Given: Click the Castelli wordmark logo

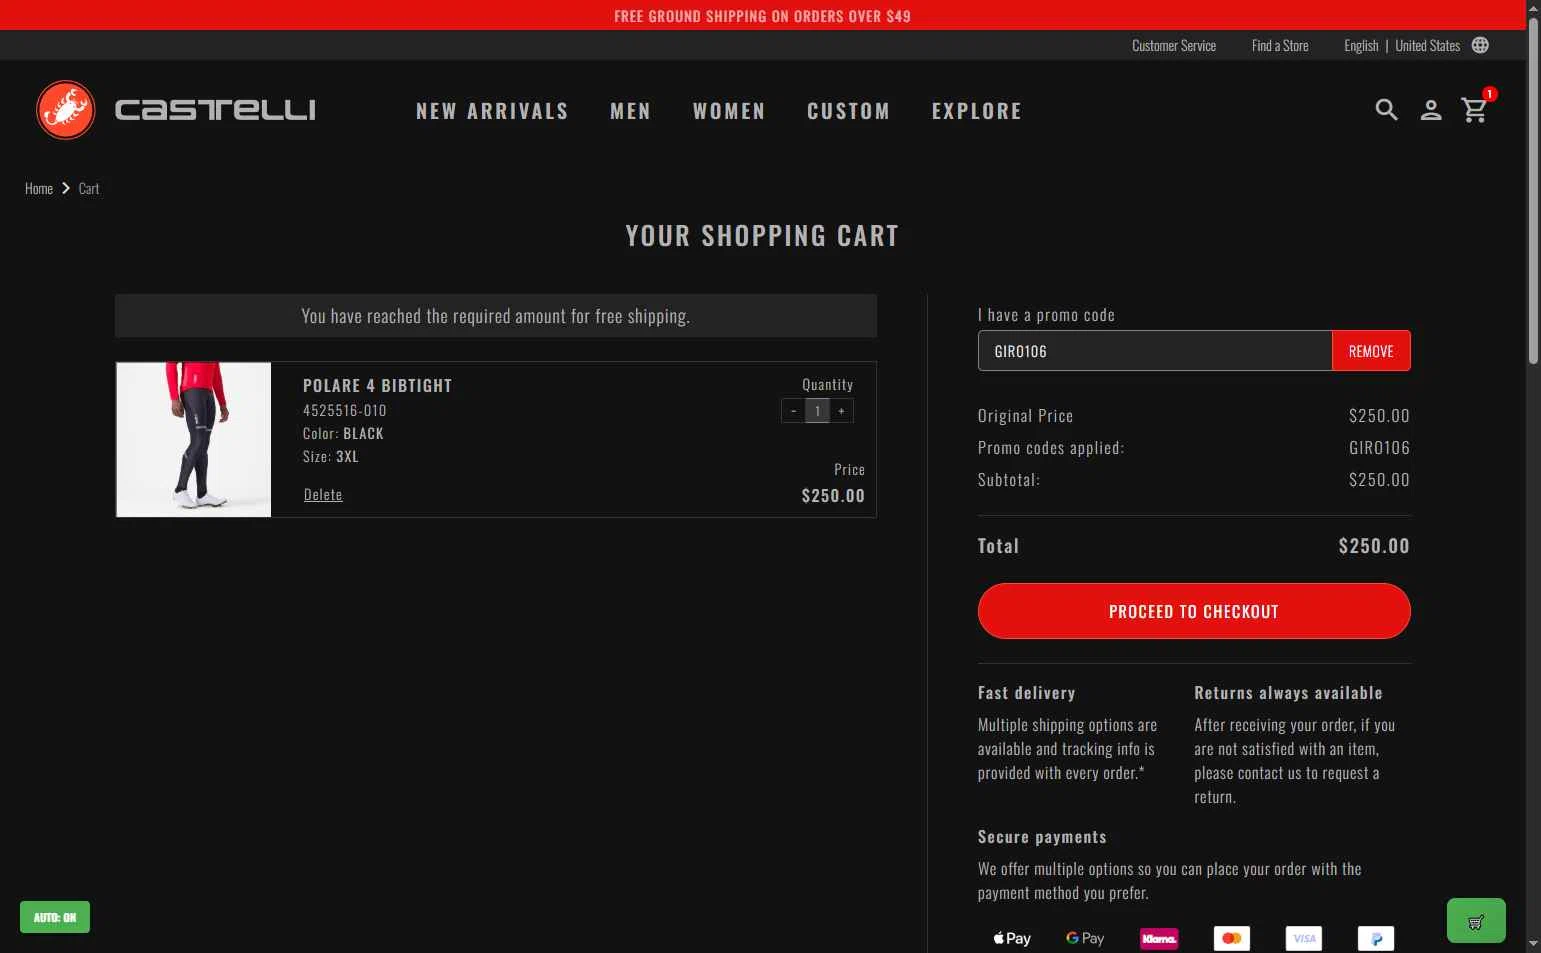Looking at the screenshot, I should tap(215, 110).
